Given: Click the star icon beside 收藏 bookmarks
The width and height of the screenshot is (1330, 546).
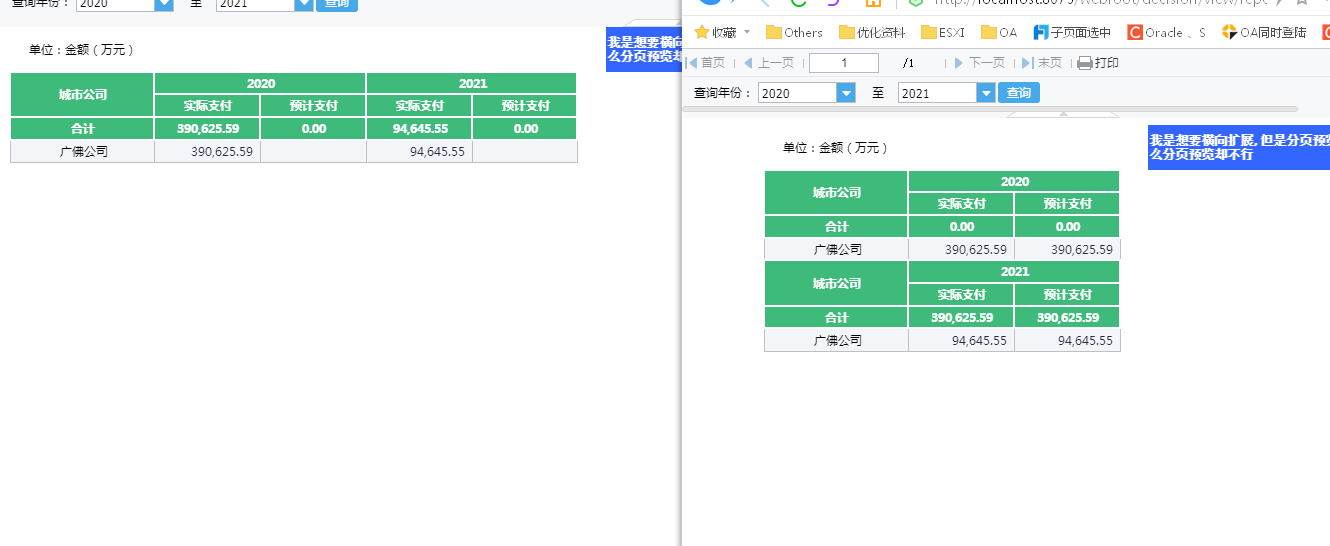Looking at the screenshot, I should point(702,32).
